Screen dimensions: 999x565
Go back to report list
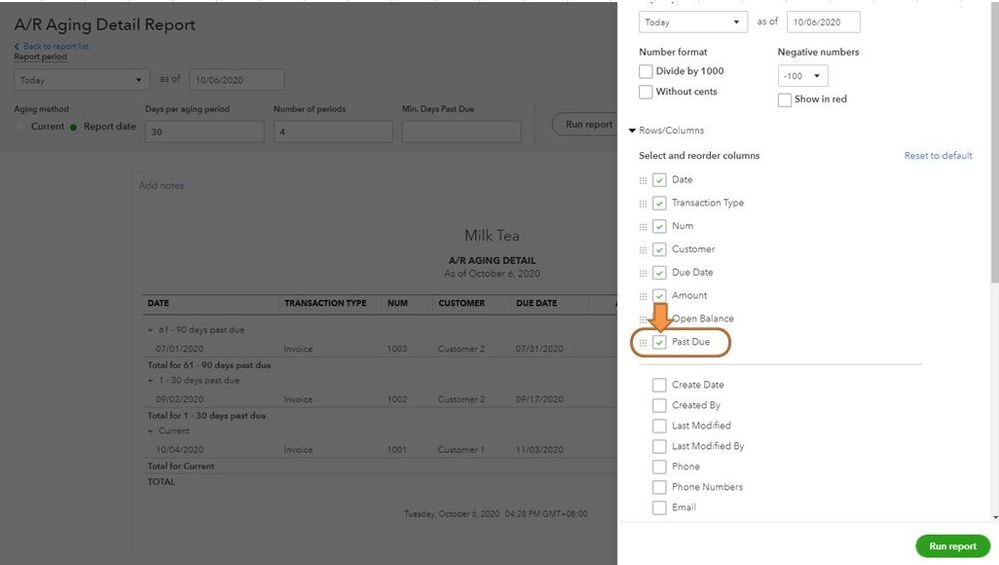click(x=52, y=46)
